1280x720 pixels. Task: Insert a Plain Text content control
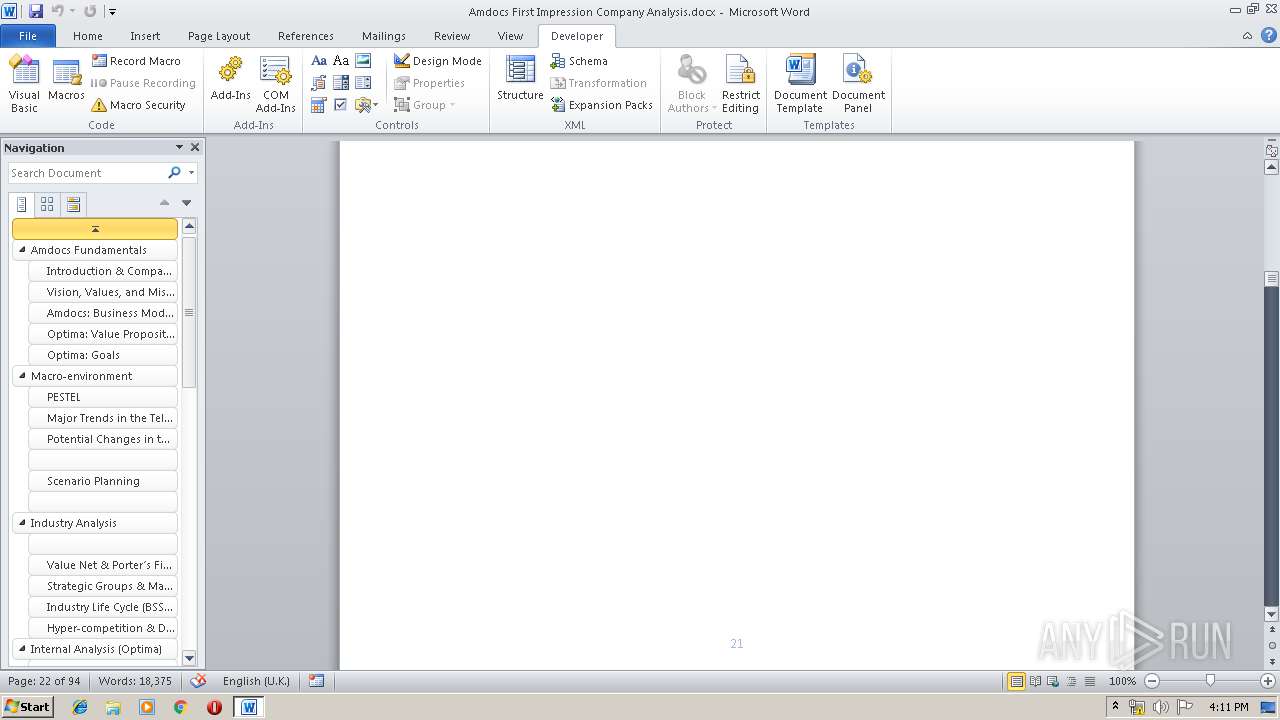tap(341, 61)
